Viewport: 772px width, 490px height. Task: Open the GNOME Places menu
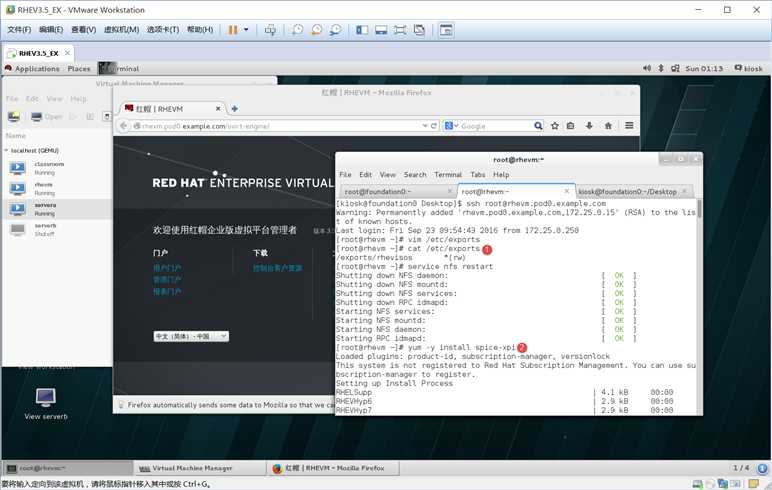(x=79, y=68)
